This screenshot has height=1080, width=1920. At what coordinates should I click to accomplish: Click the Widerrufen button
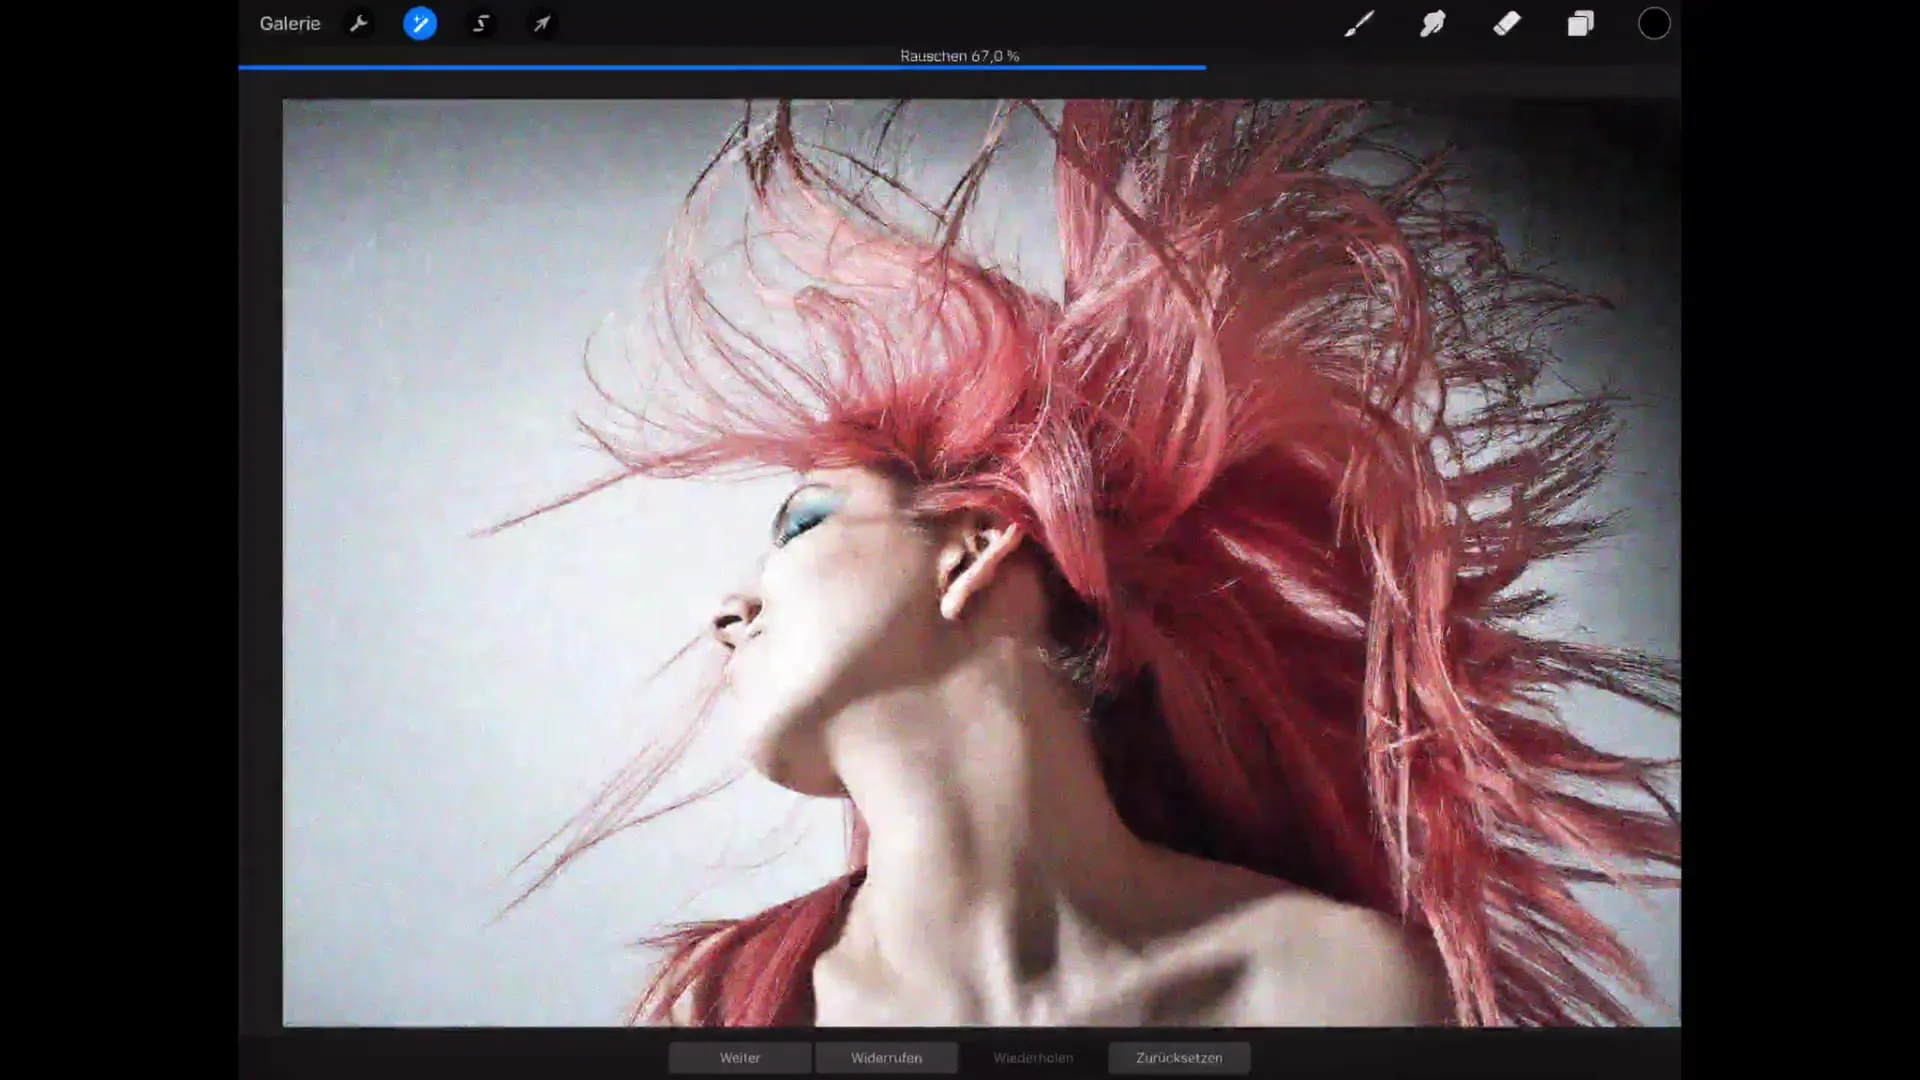point(886,1058)
